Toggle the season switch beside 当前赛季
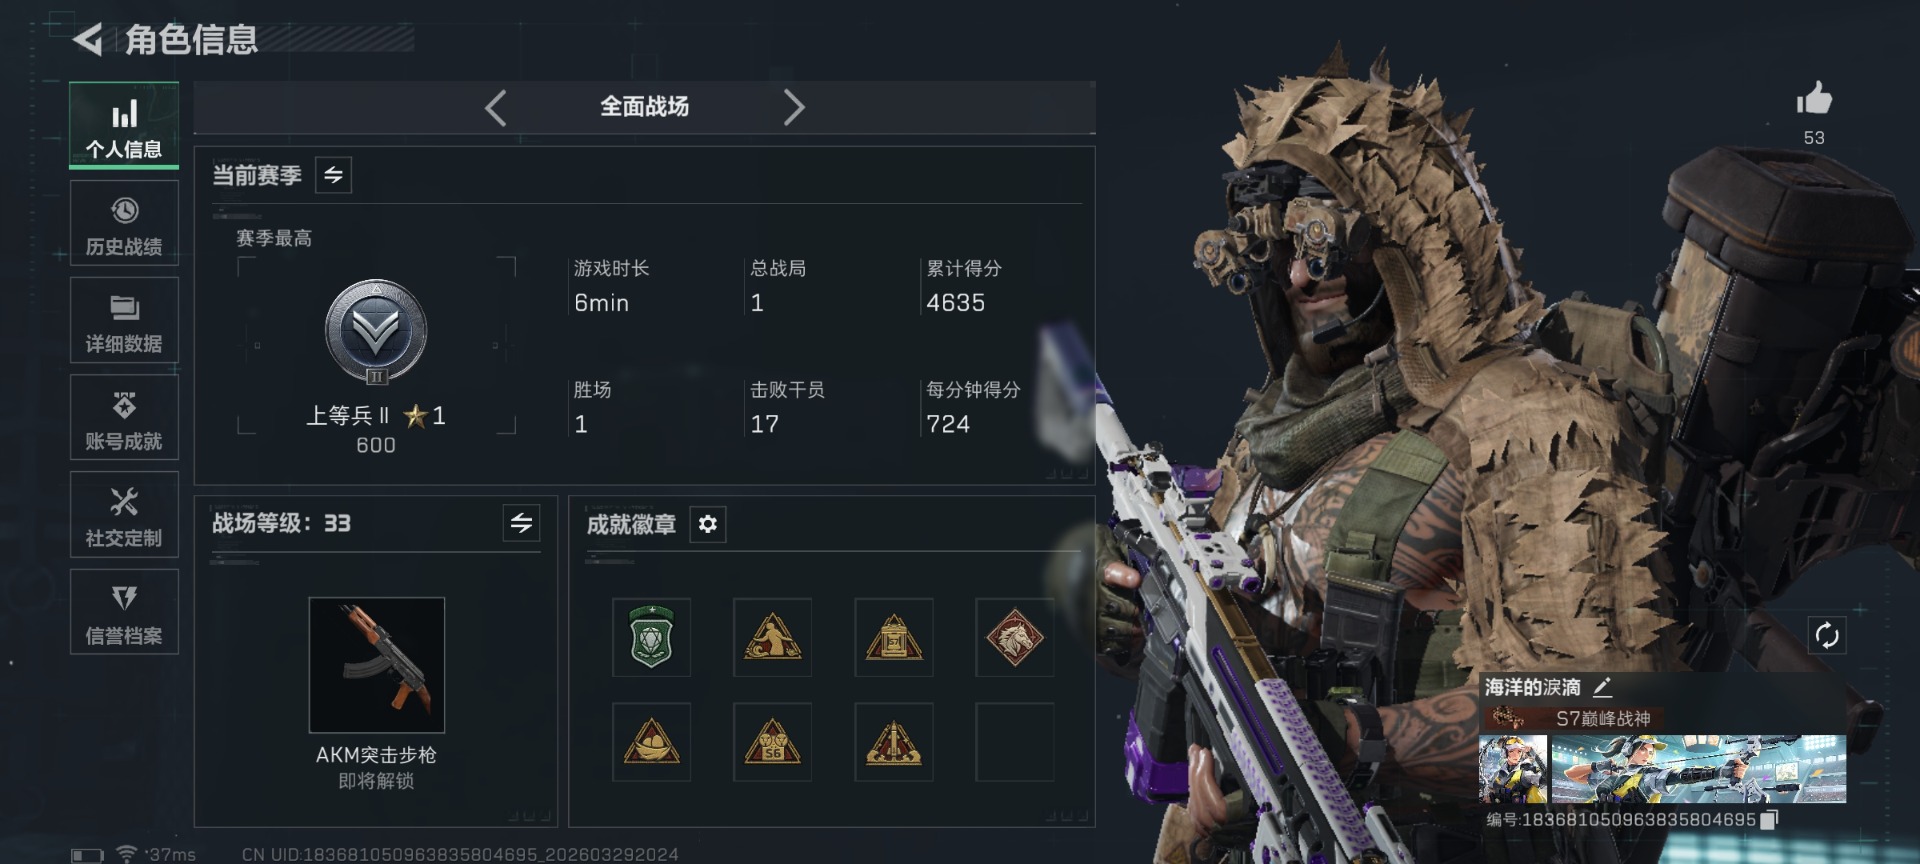 [333, 175]
